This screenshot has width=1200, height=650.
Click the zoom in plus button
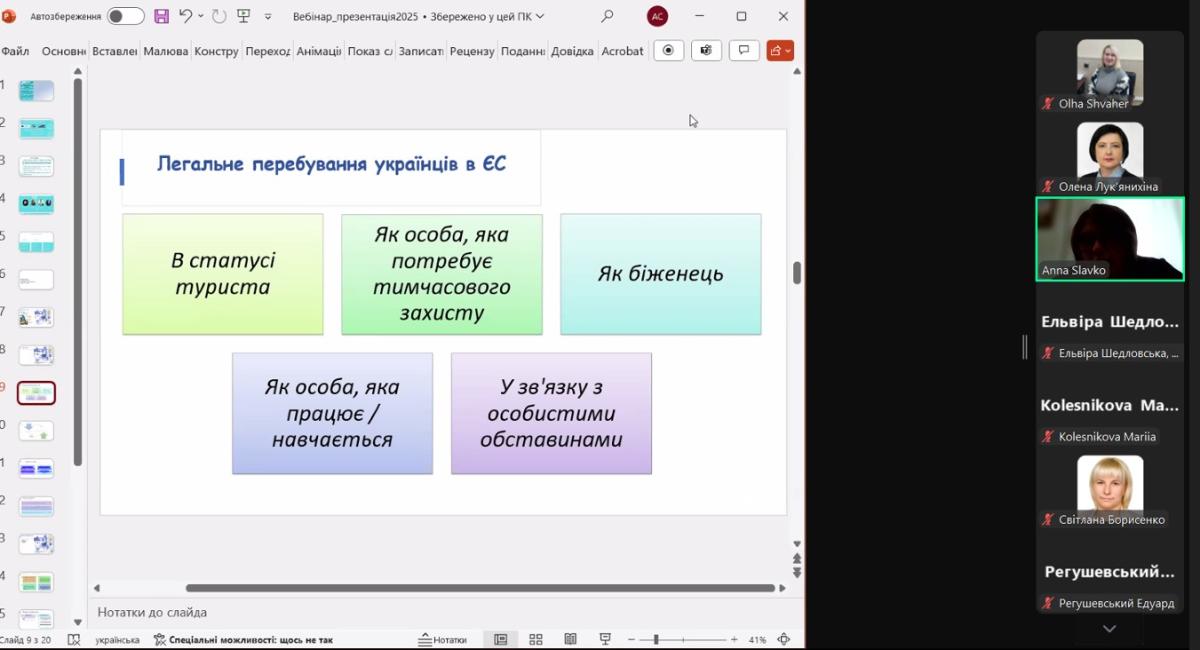734,640
